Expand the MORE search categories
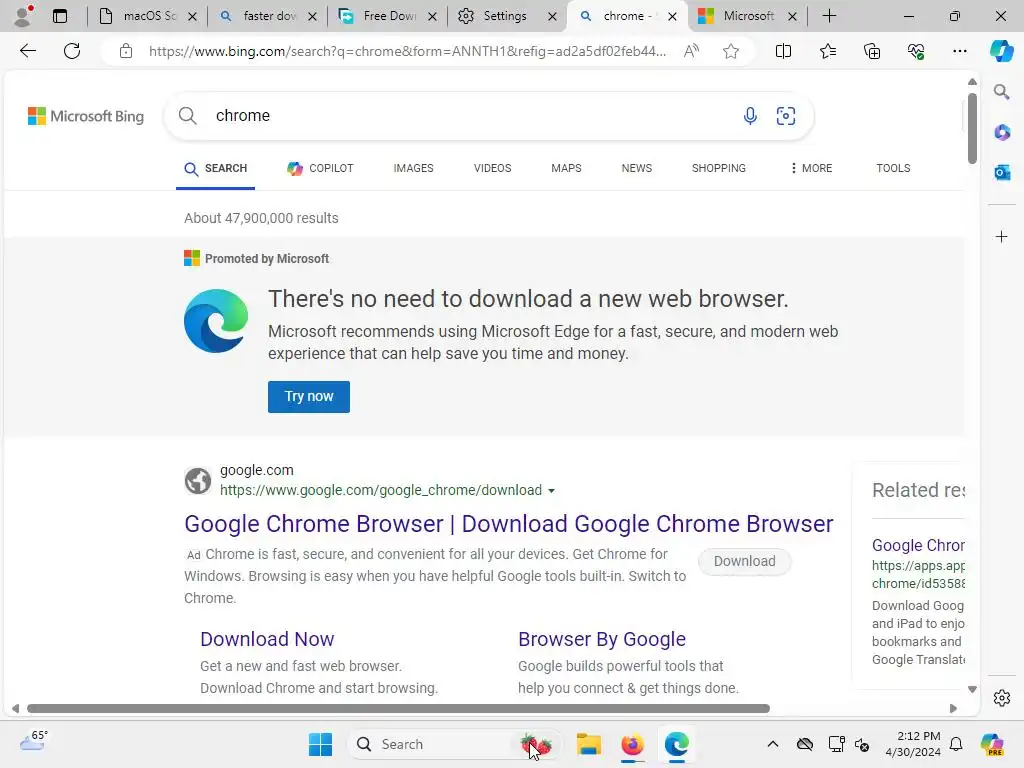Image resolution: width=1024 pixels, height=768 pixels. 810,168
